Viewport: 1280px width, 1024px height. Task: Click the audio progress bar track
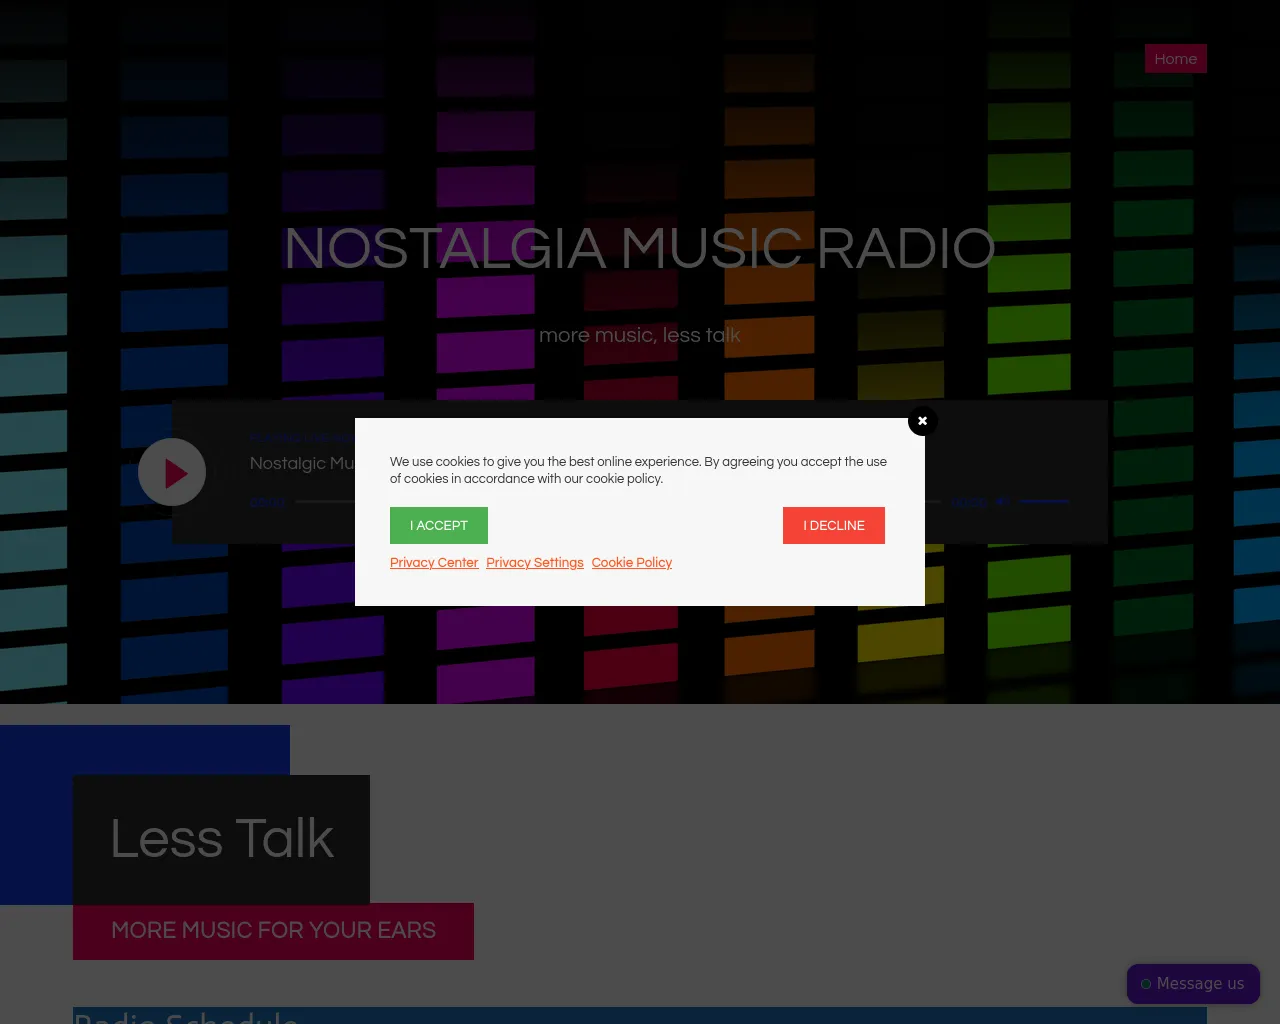pos(325,502)
